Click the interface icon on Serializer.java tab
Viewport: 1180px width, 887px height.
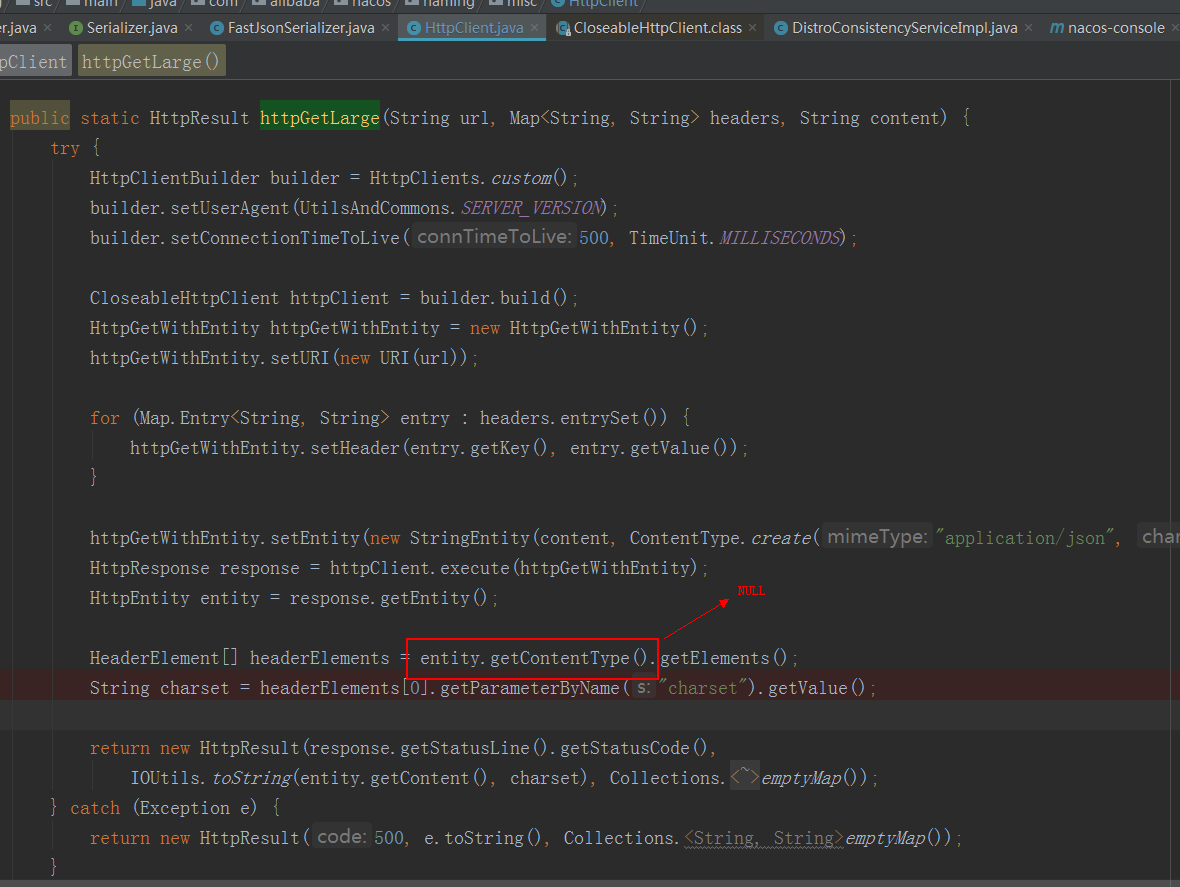click(x=75, y=28)
